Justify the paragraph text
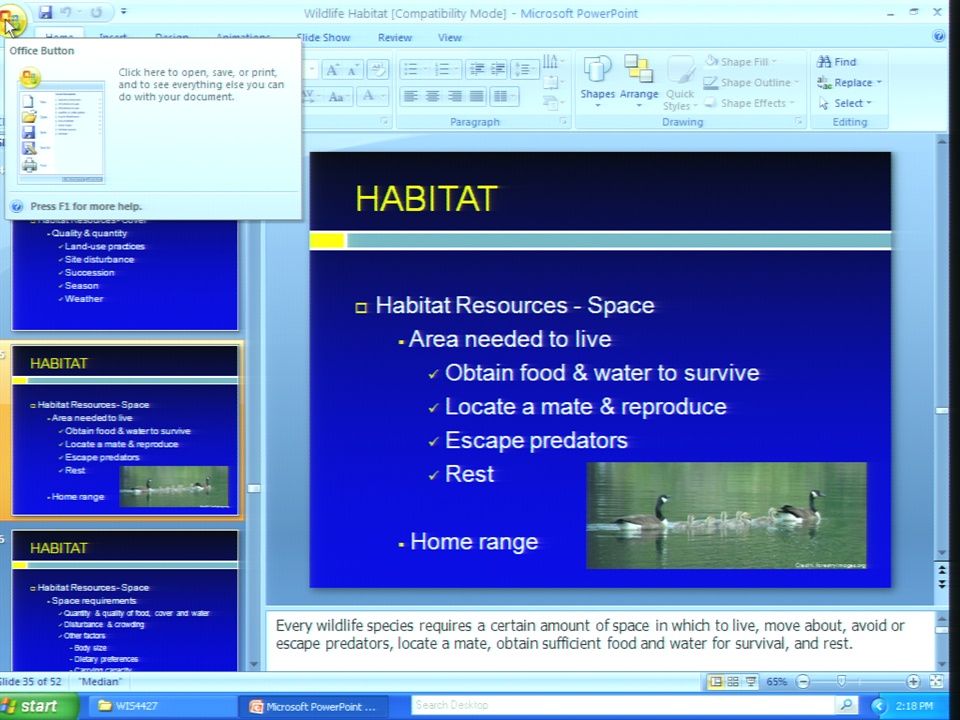The image size is (960, 720). 476,96
